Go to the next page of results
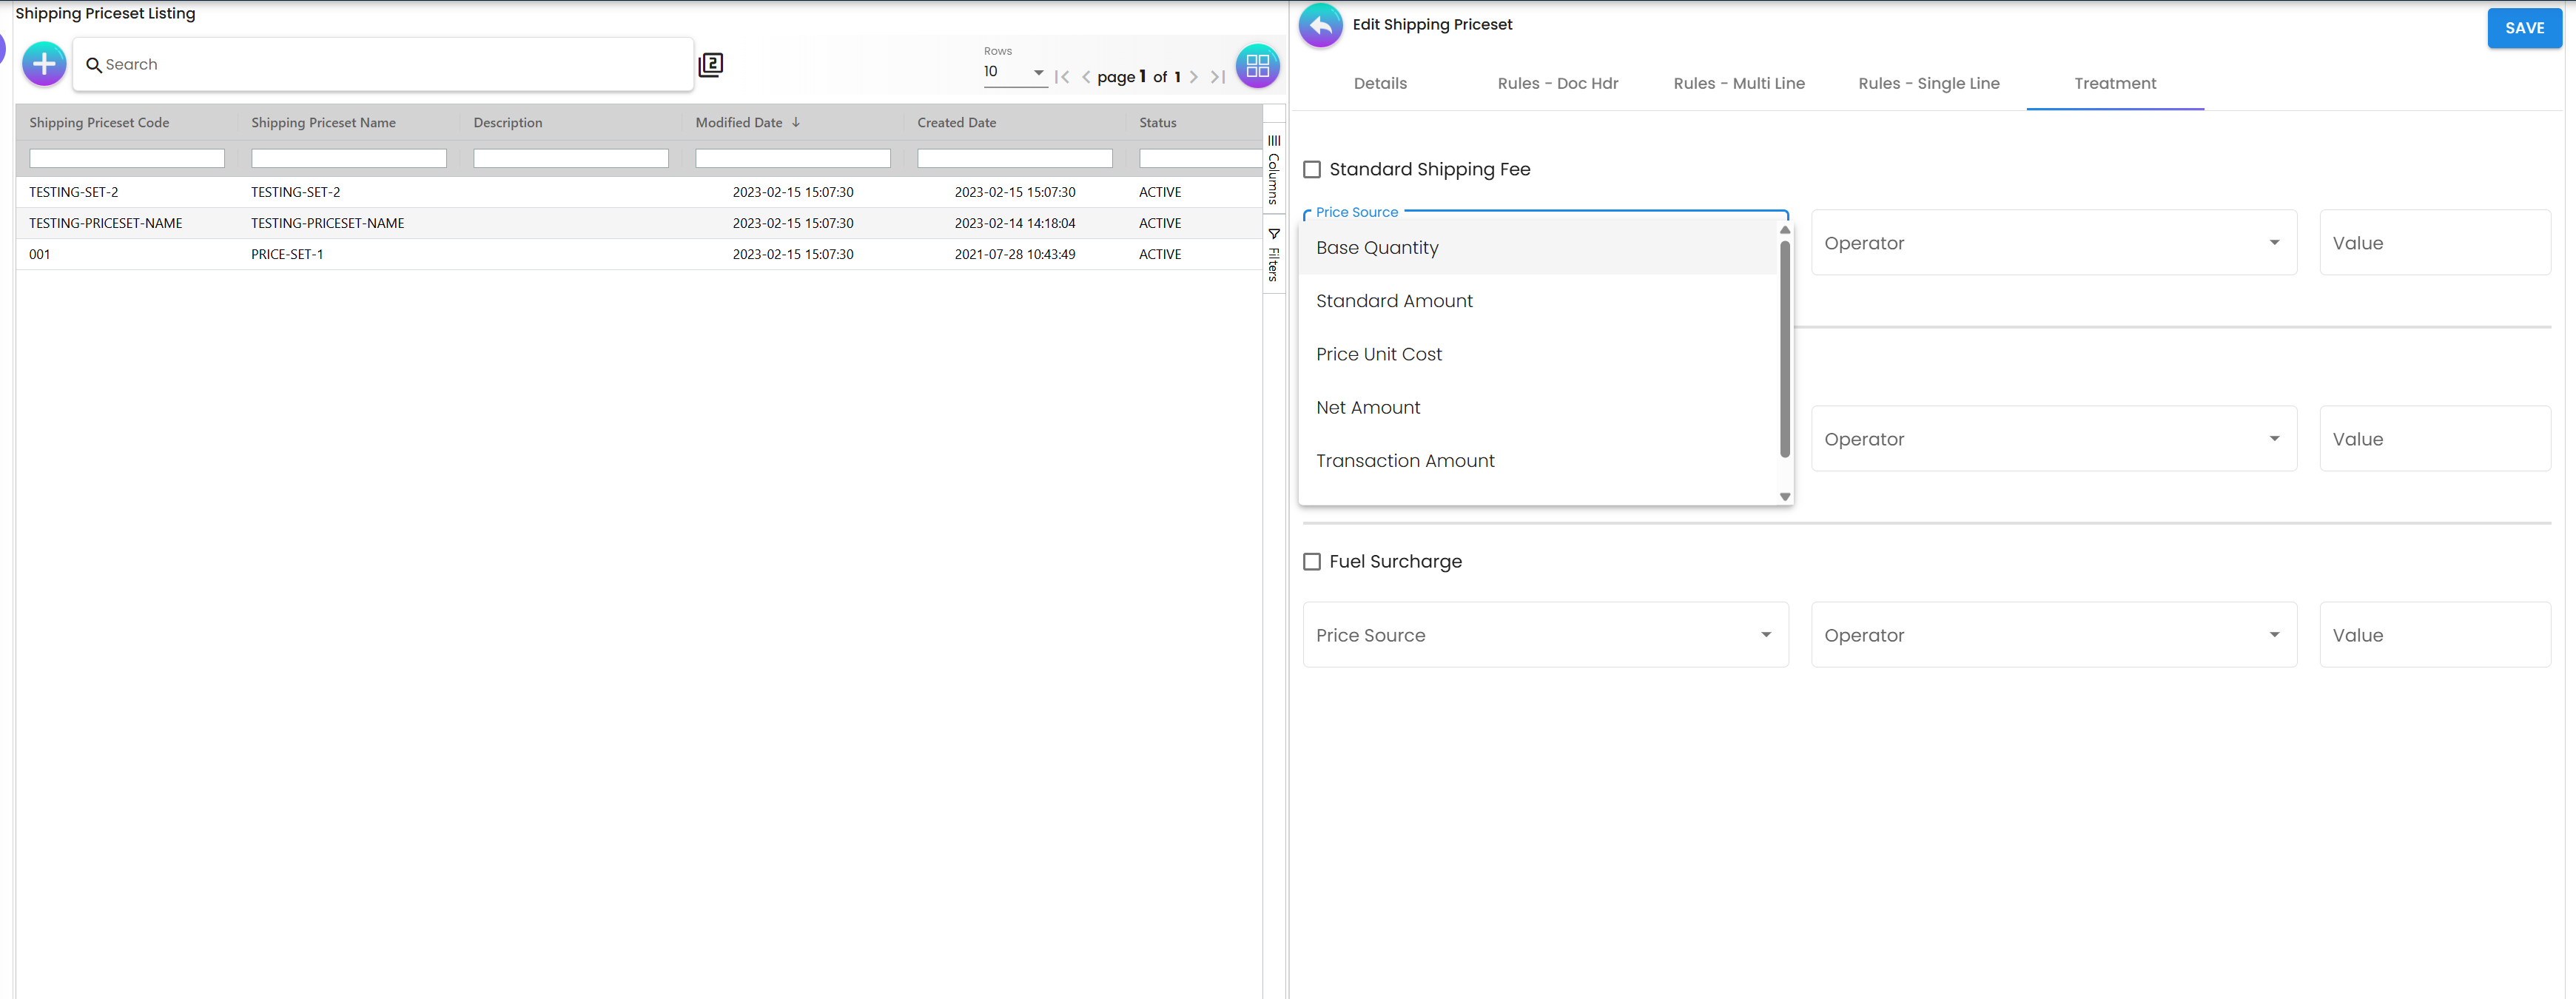The height and width of the screenshot is (999, 2576). pos(1193,77)
